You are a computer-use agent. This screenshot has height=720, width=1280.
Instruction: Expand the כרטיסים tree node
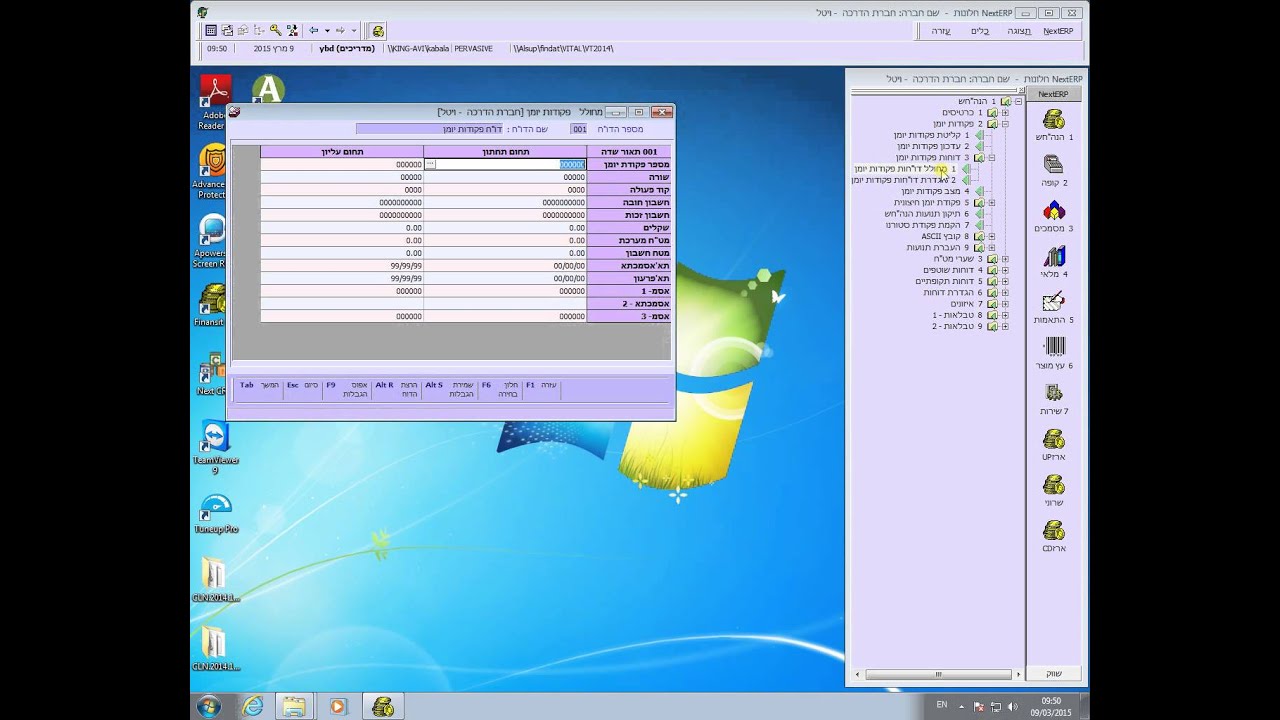coord(1005,113)
